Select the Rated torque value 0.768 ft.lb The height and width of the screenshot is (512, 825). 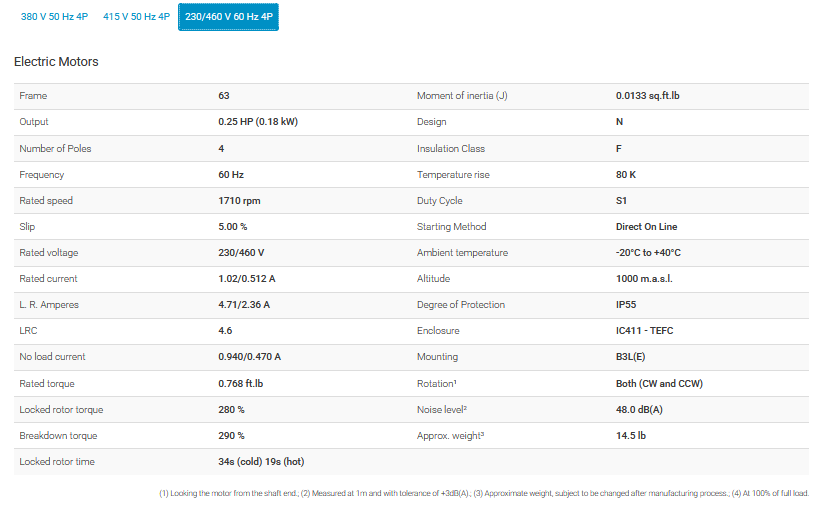241,382
